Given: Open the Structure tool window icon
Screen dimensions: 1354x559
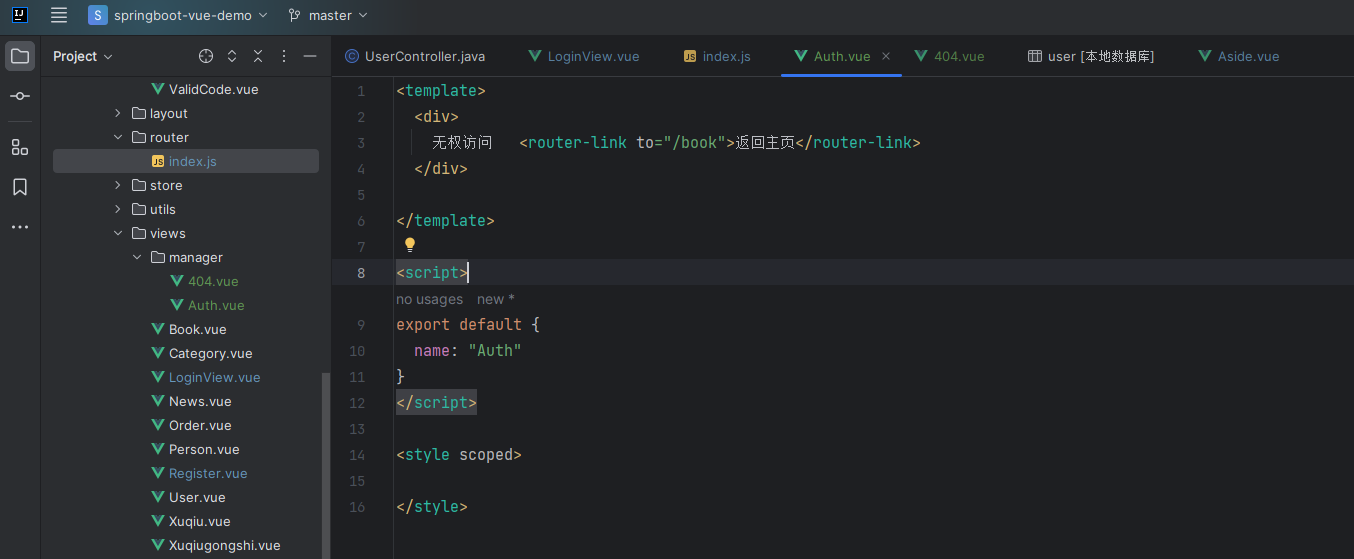Looking at the screenshot, I should tap(20, 147).
